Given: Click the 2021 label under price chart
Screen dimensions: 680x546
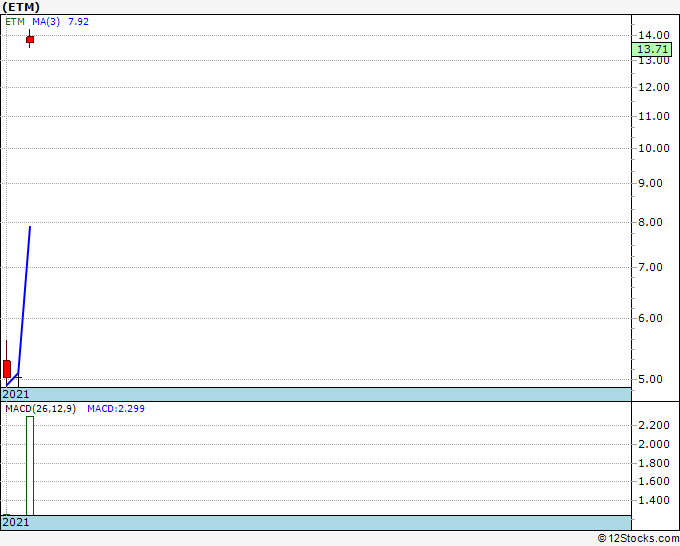Looking at the screenshot, I should coord(16,394).
